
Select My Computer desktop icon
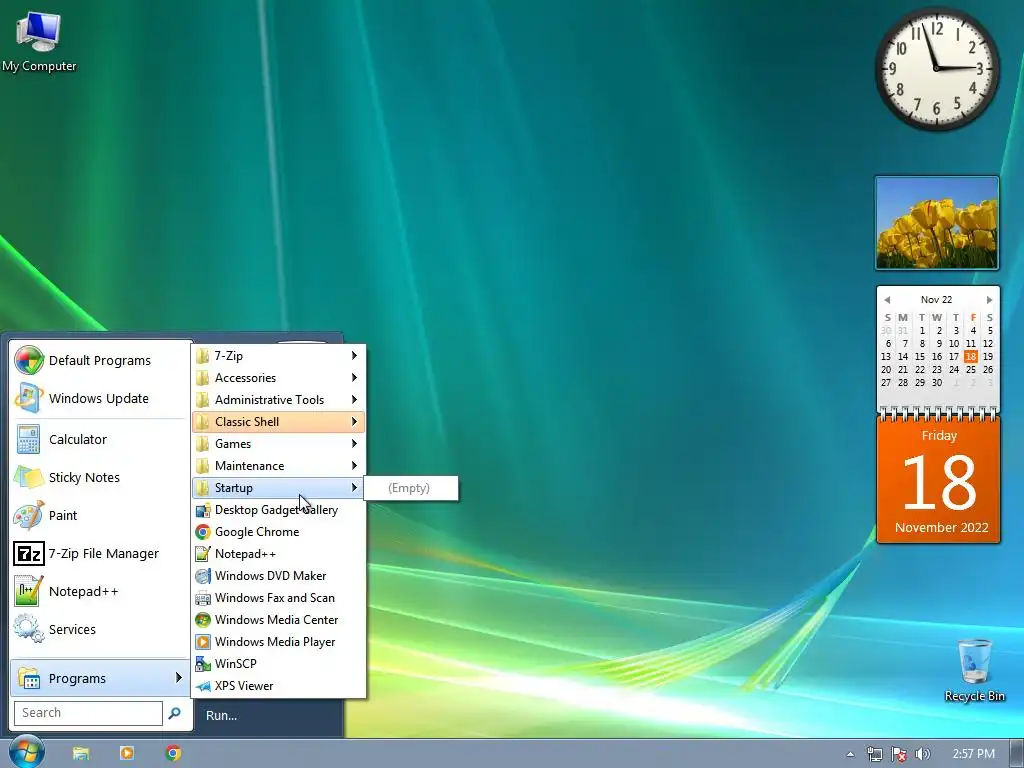pyautogui.click(x=39, y=40)
